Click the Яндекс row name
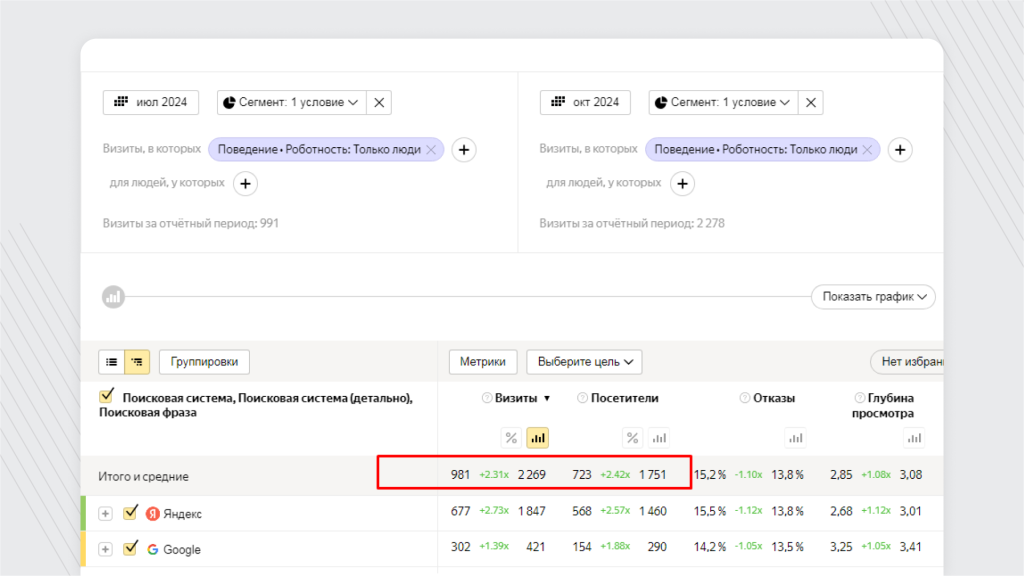The image size is (1024, 576). click(x=182, y=514)
